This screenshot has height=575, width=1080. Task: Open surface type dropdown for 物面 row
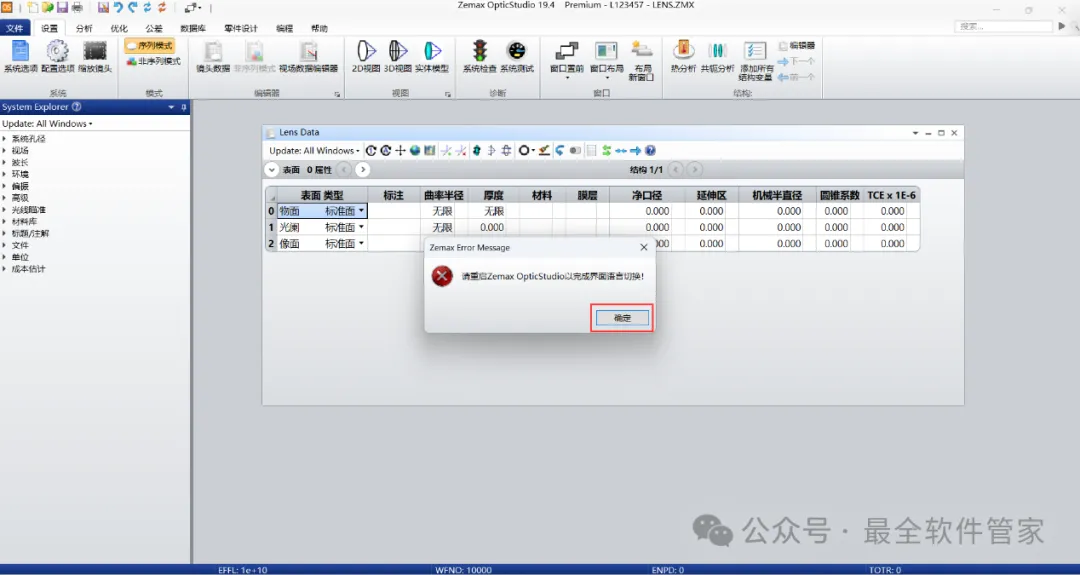362,211
